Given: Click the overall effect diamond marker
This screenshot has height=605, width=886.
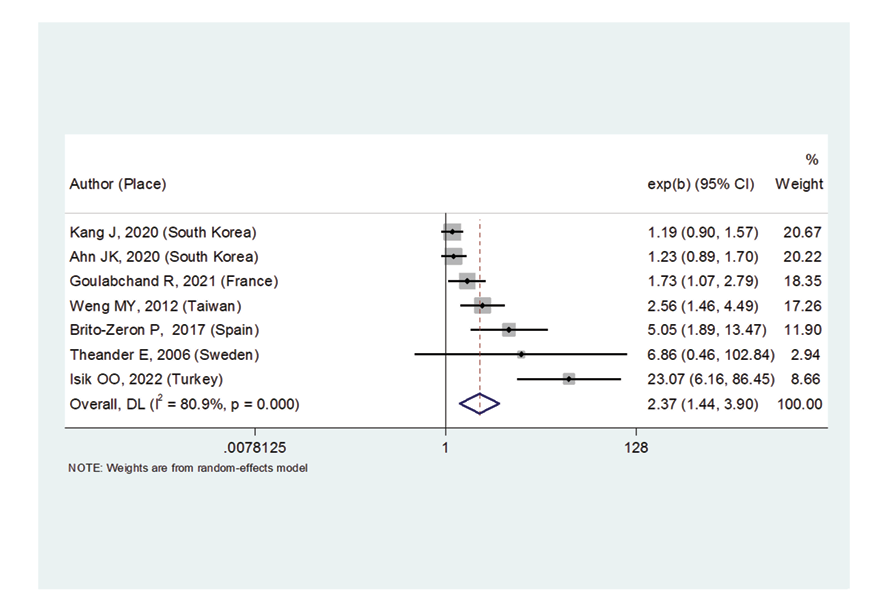Looking at the screenshot, I should (x=479, y=403).
